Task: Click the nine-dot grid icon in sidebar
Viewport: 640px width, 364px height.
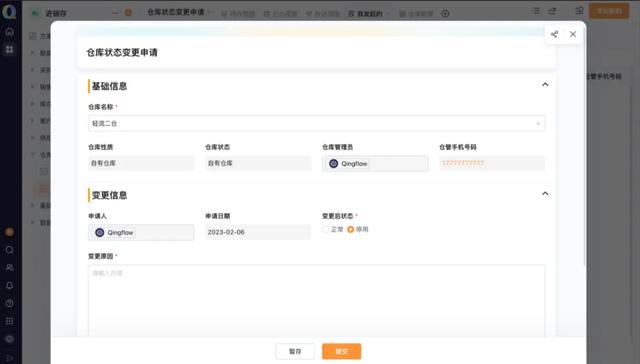Action: coord(9,321)
